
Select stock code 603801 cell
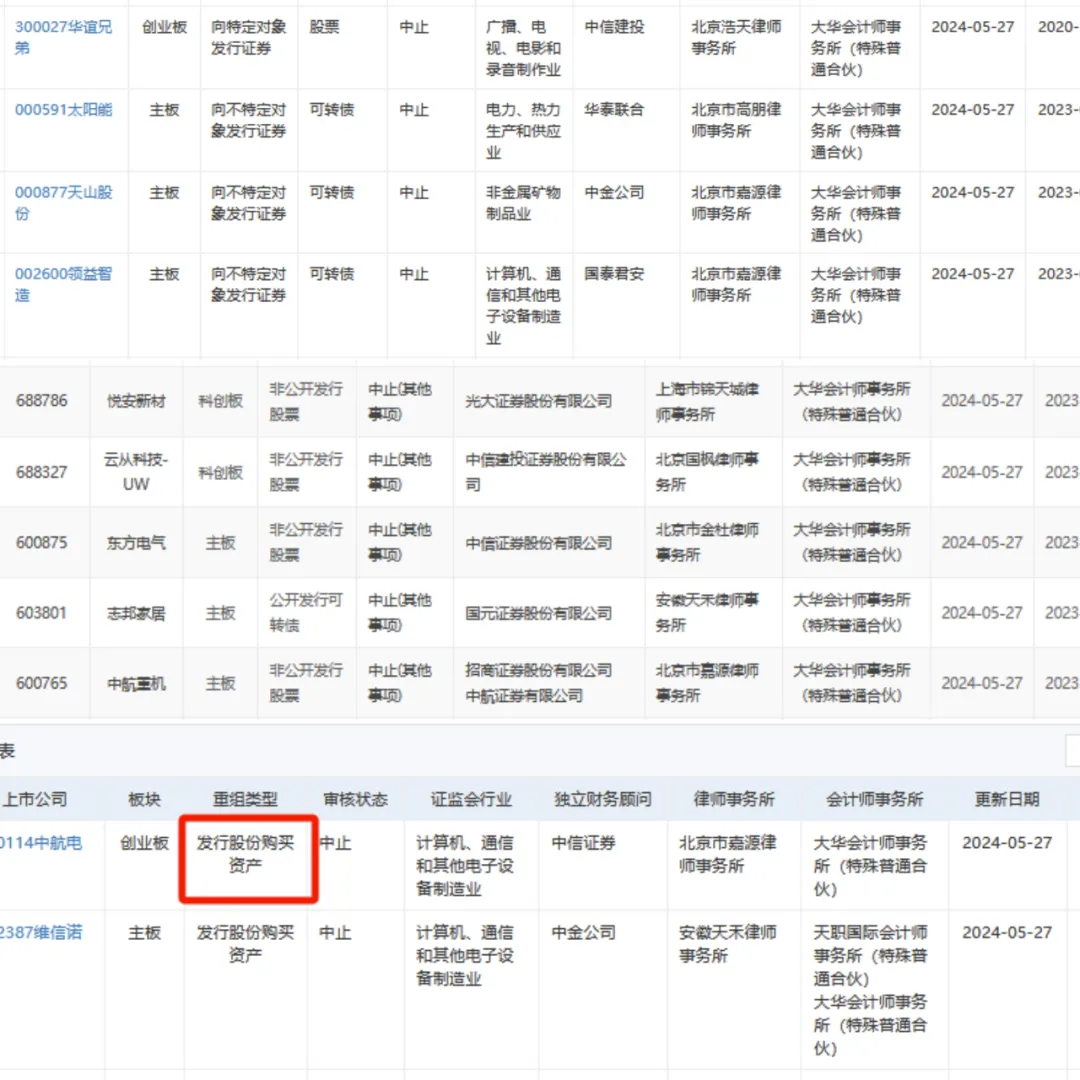click(x=42, y=612)
